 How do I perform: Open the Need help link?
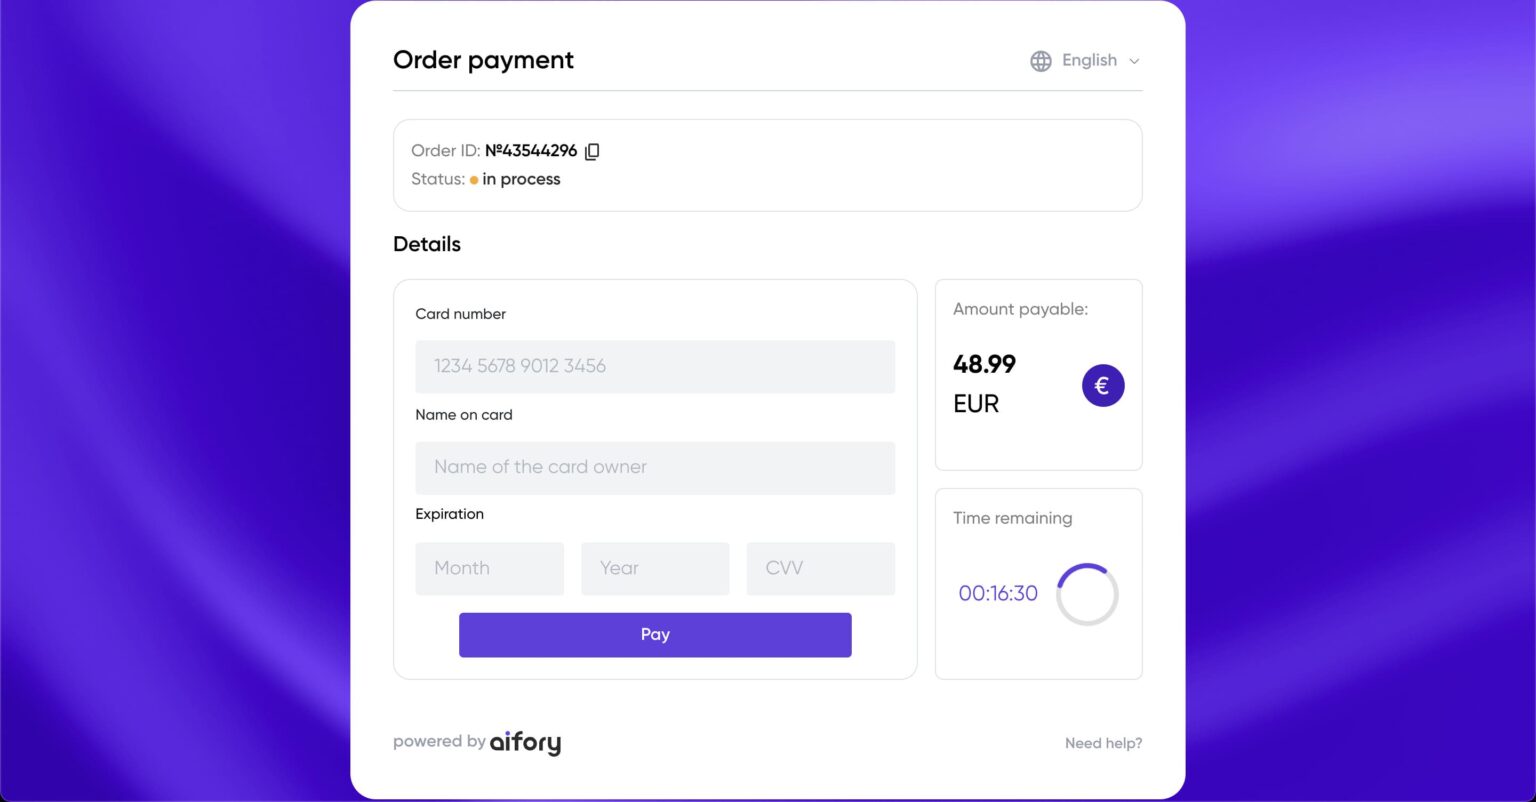pos(1103,742)
